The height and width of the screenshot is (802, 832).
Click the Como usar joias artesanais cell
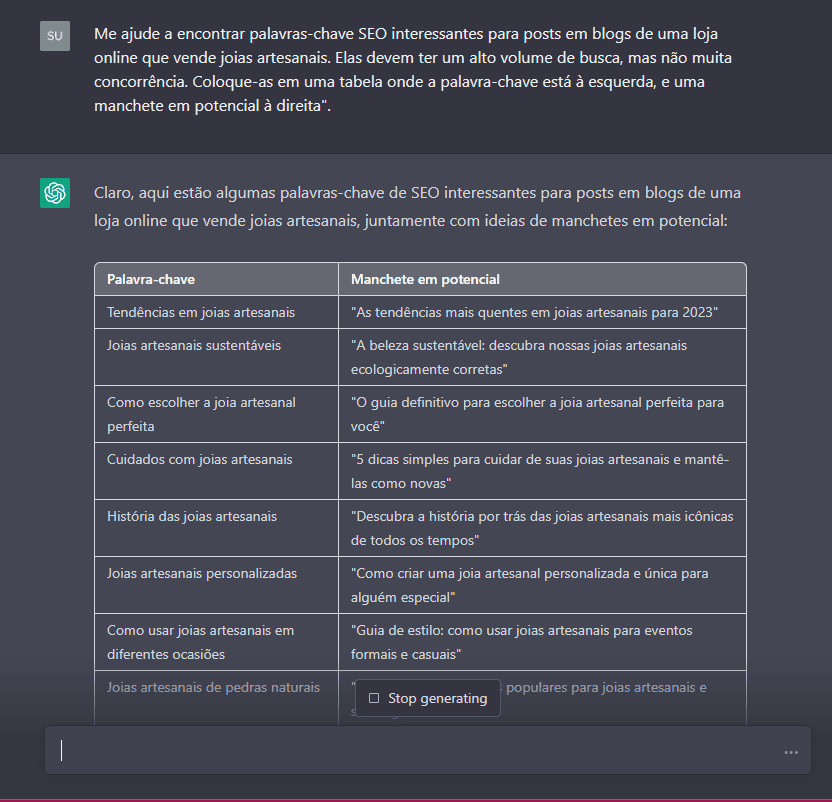[x=216, y=642]
